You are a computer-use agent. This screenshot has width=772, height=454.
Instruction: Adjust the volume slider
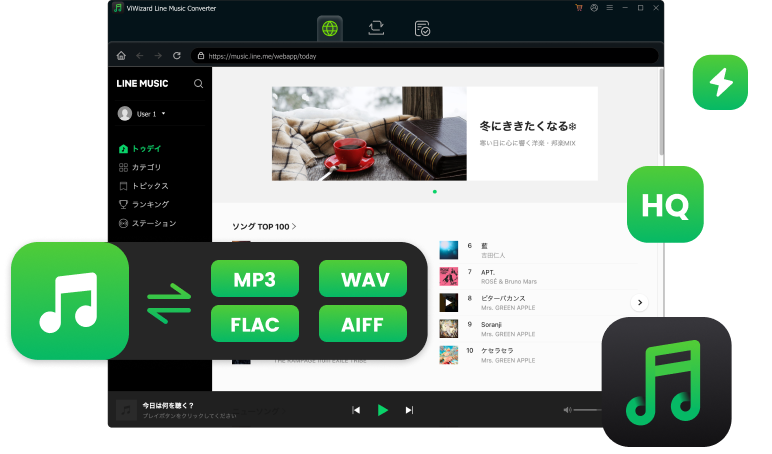tap(588, 410)
